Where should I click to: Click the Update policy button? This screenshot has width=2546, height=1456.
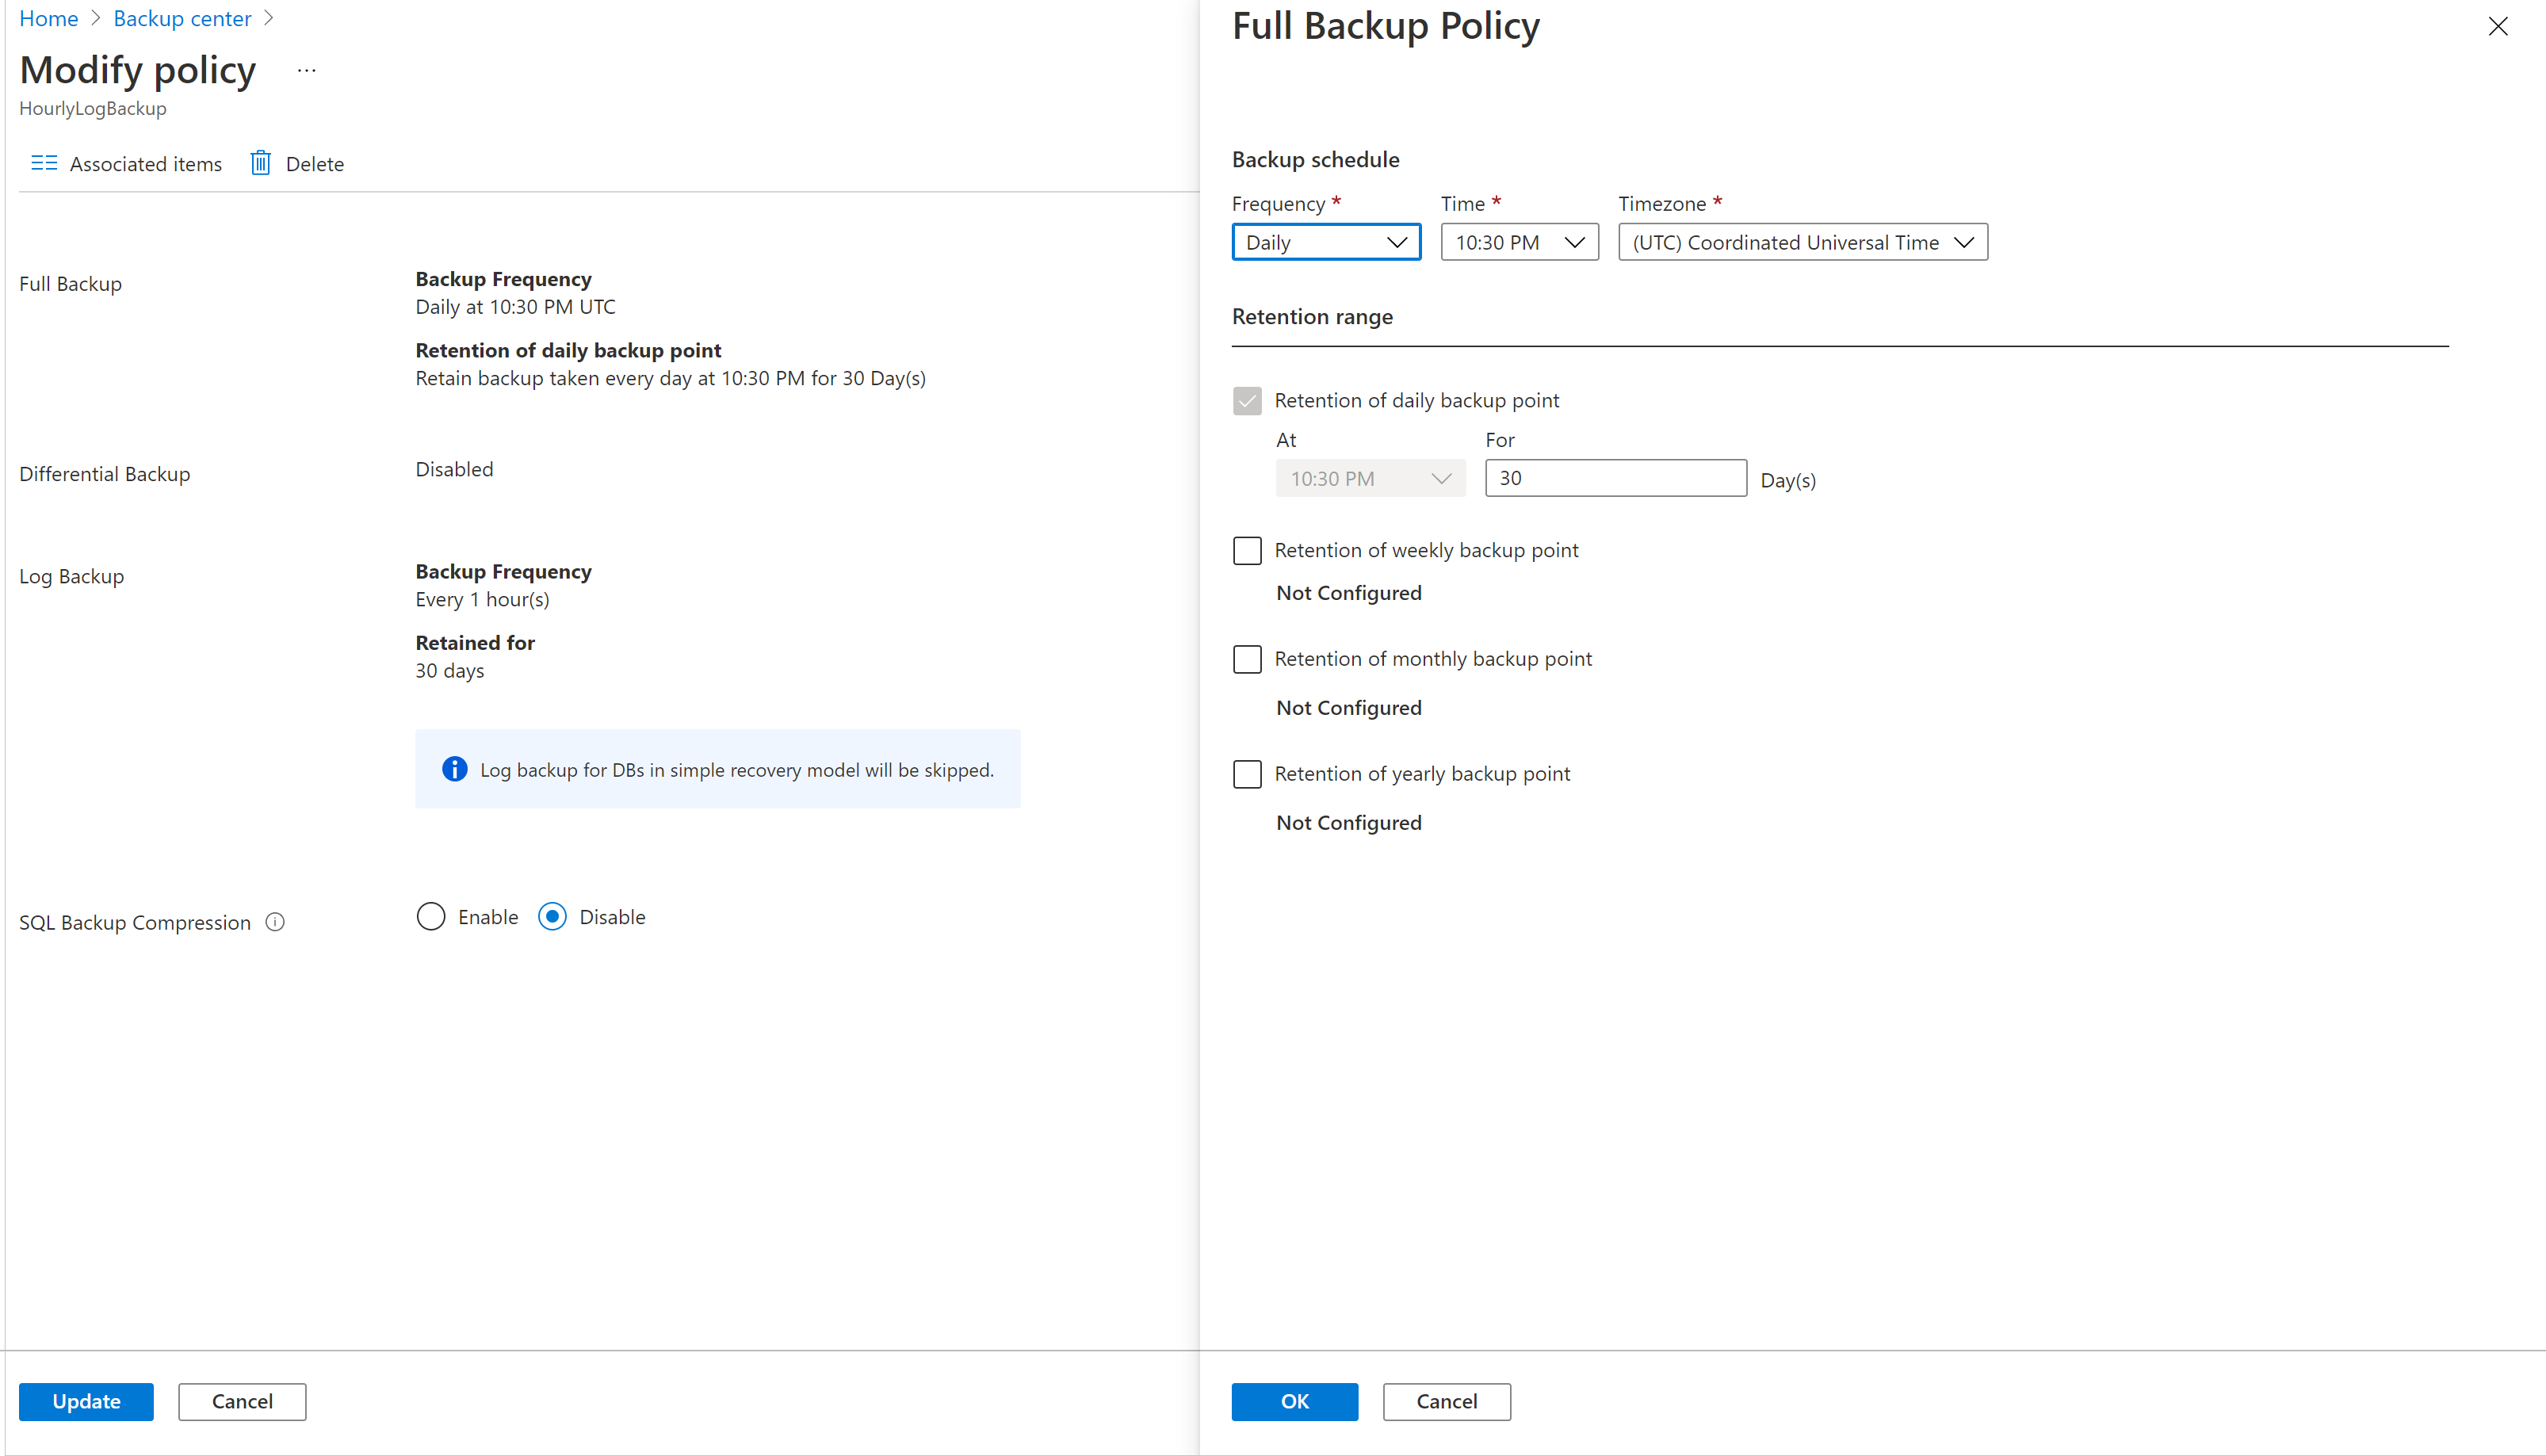pyautogui.click(x=84, y=1400)
